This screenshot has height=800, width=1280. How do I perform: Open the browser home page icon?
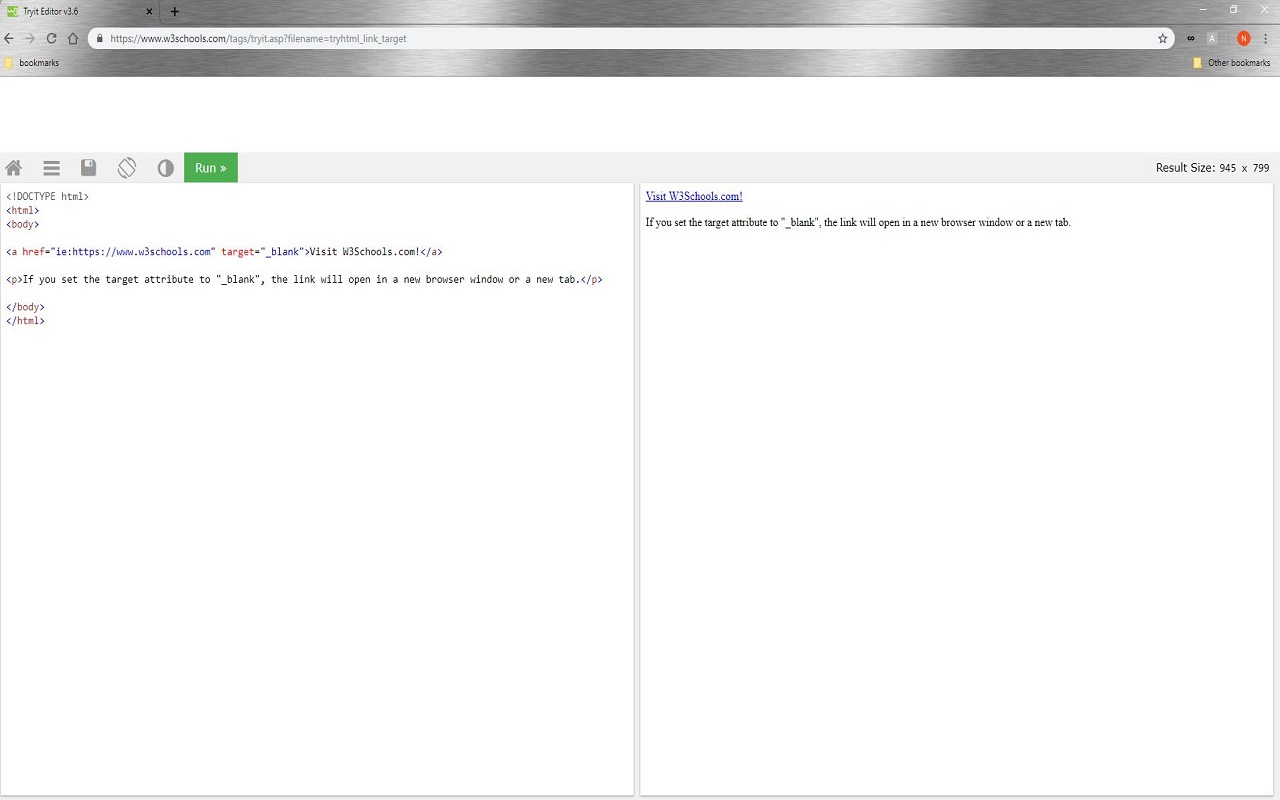coord(73,38)
